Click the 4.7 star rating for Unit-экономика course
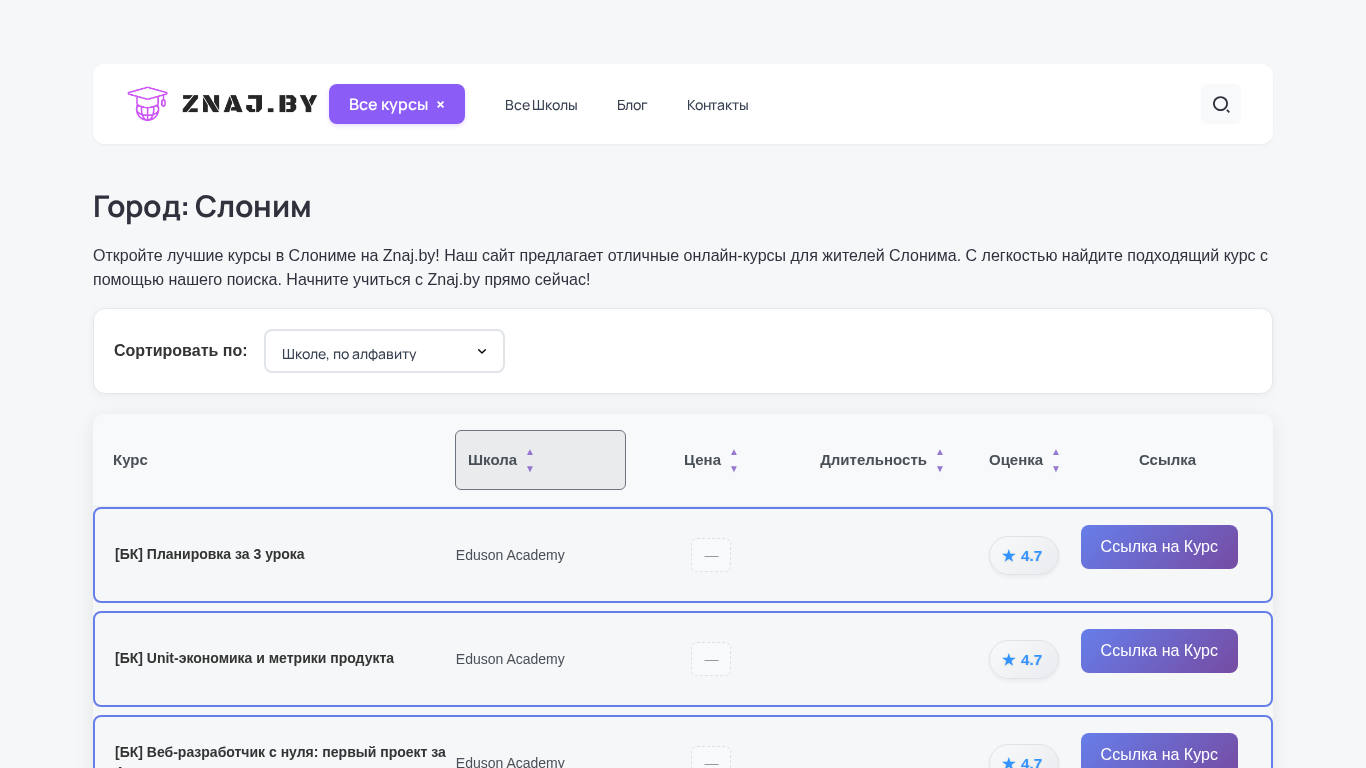 click(x=1023, y=660)
